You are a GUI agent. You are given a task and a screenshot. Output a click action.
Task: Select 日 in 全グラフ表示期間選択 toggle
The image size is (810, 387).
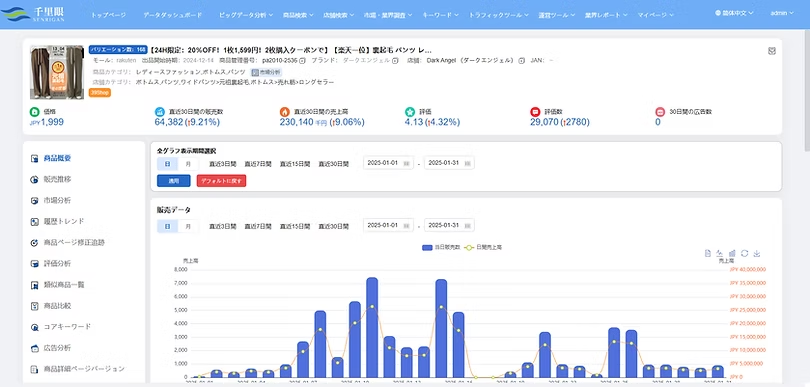click(x=167, y=164)
